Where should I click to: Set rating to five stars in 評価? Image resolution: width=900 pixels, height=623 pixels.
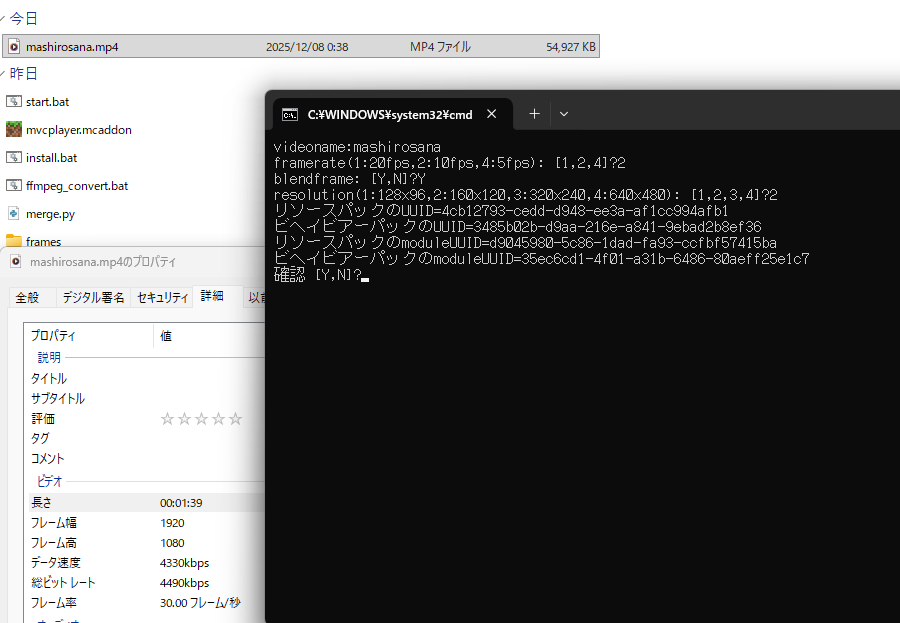pos(236,419)
